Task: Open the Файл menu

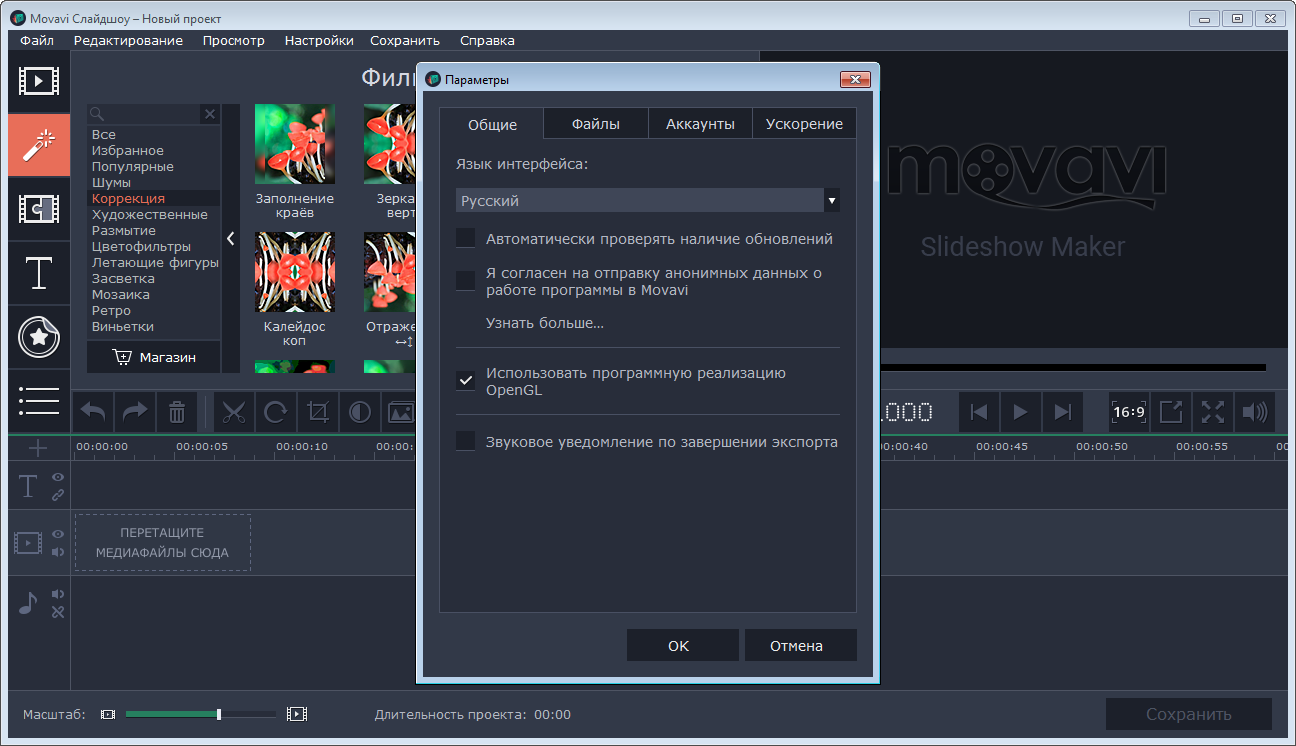Action: tap(37, 40)
